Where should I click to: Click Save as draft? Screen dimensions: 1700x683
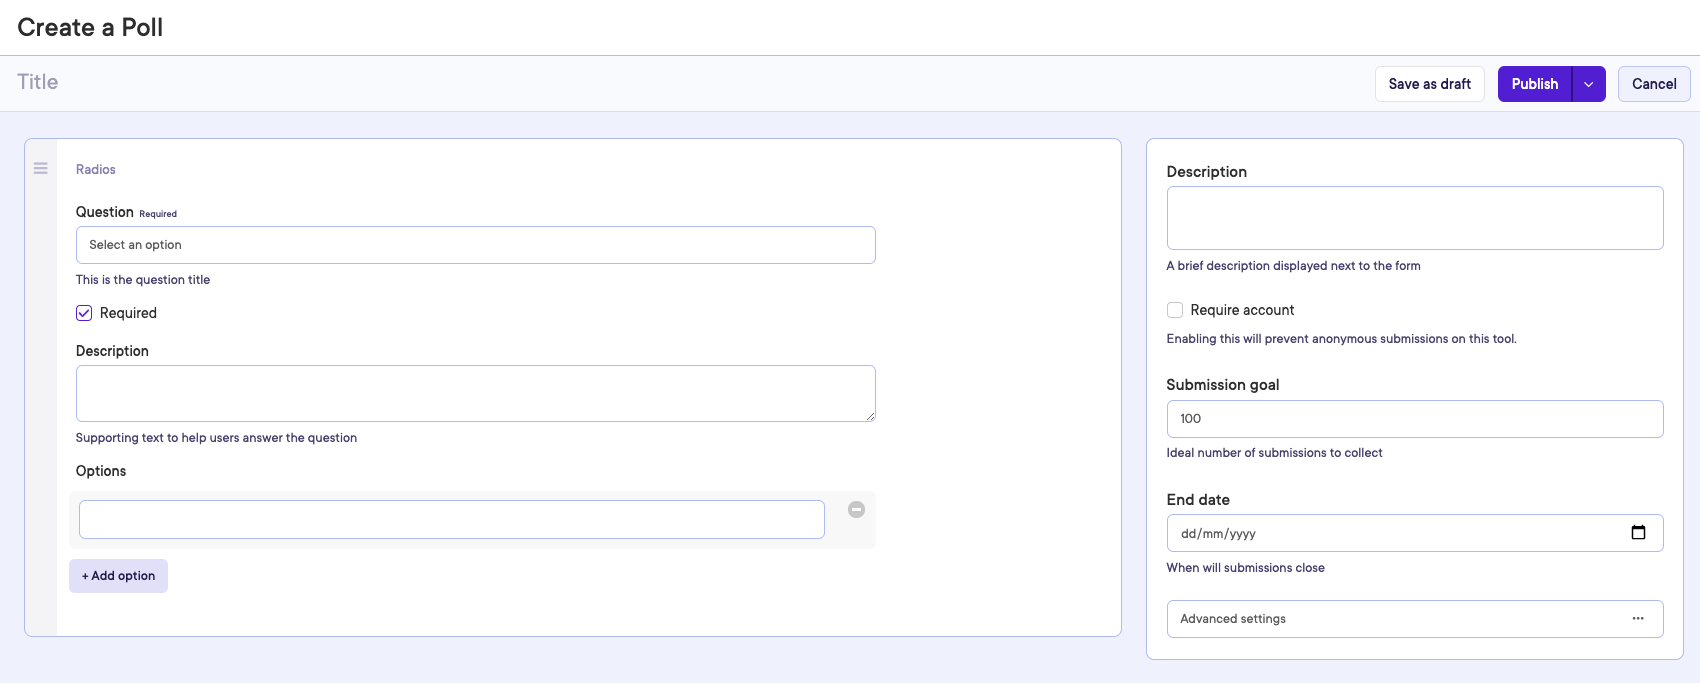point(1429,84)
